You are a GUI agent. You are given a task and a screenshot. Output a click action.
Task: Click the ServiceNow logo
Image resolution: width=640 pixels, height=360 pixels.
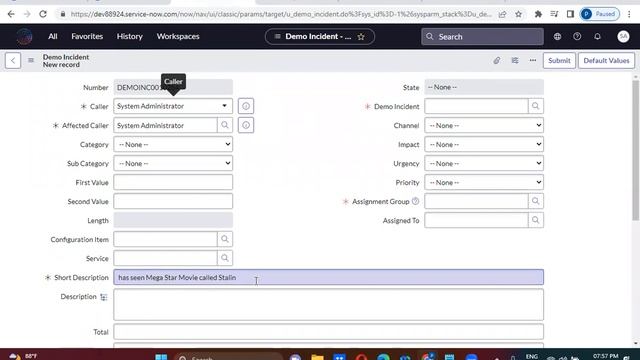[x=24, y=36]
